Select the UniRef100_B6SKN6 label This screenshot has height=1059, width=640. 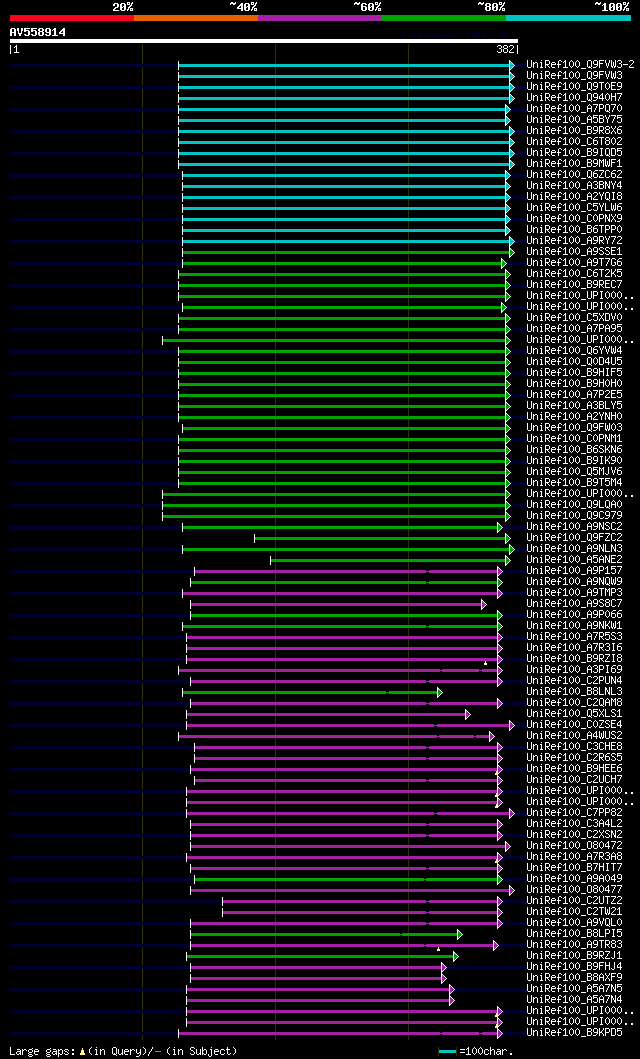(x=575, y=450)
